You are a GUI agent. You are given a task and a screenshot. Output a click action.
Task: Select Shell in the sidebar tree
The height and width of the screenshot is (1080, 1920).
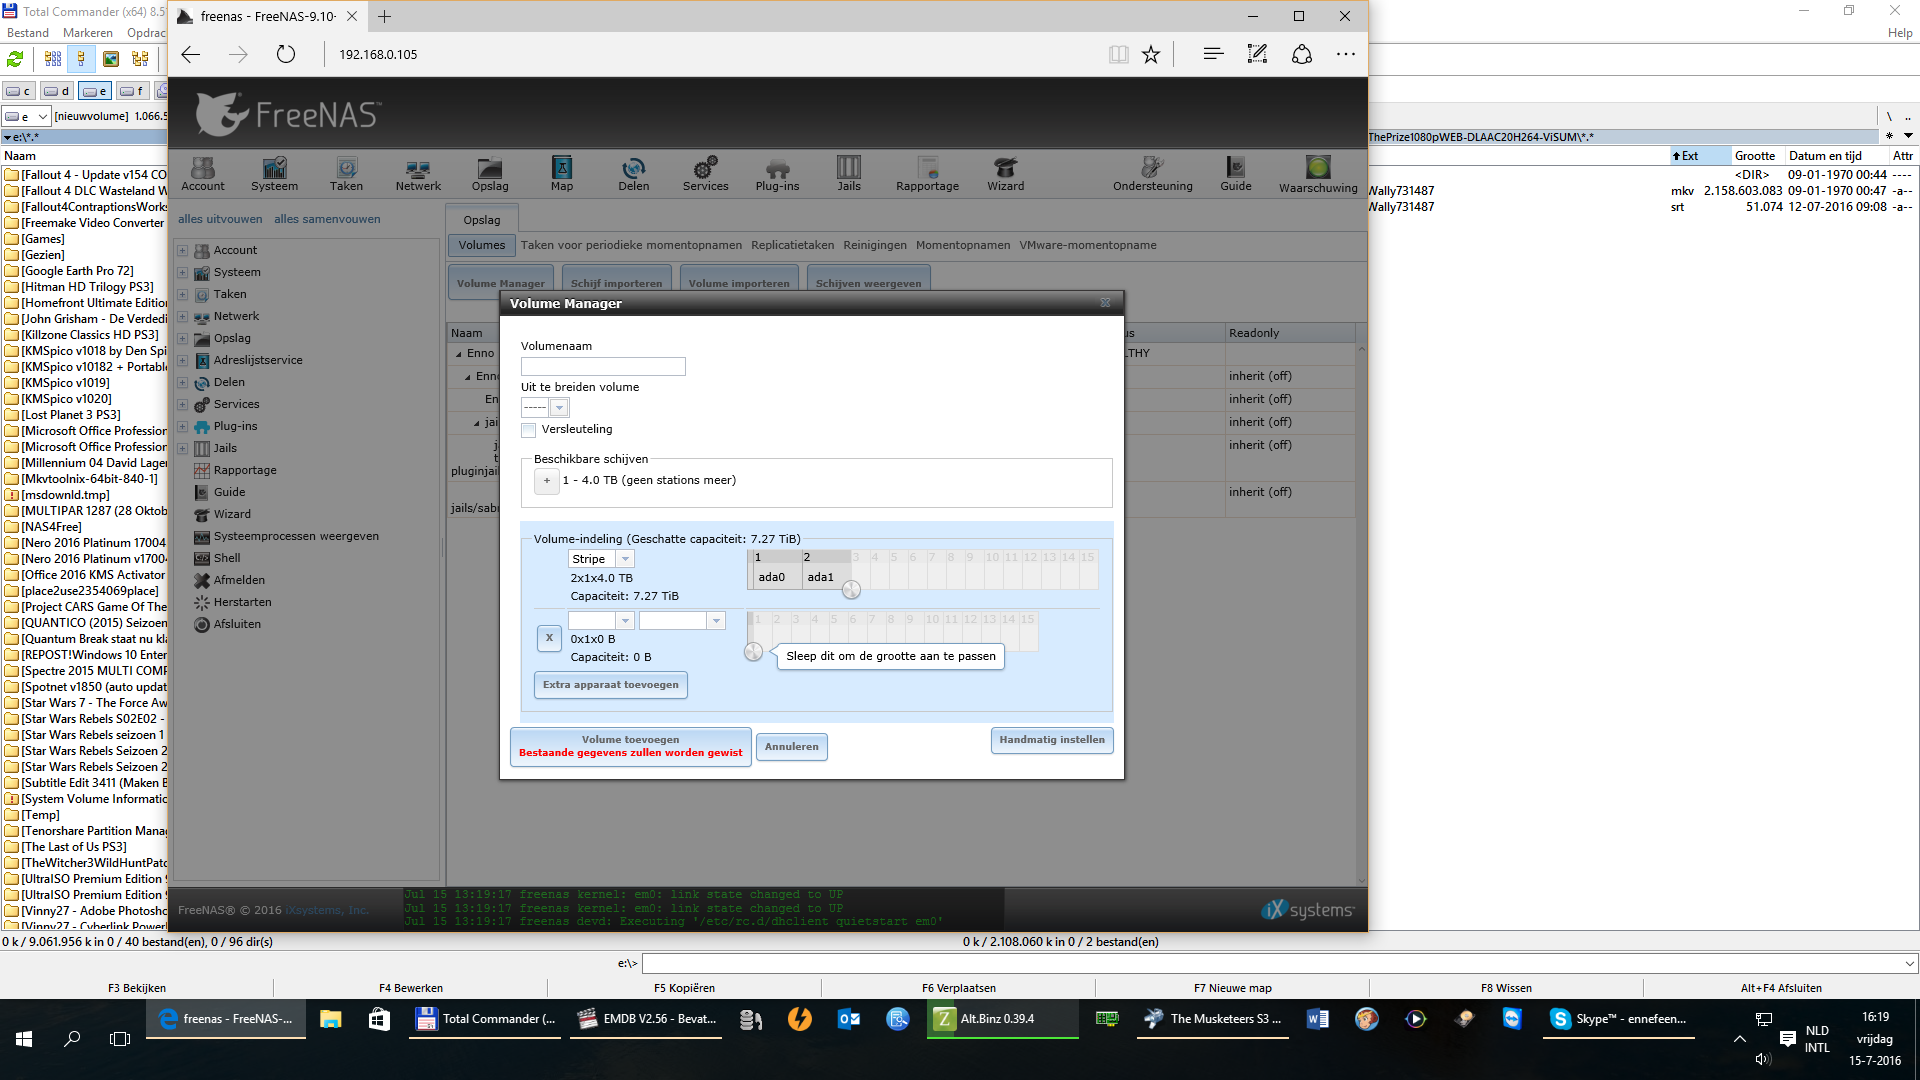[x=227, y=558]
